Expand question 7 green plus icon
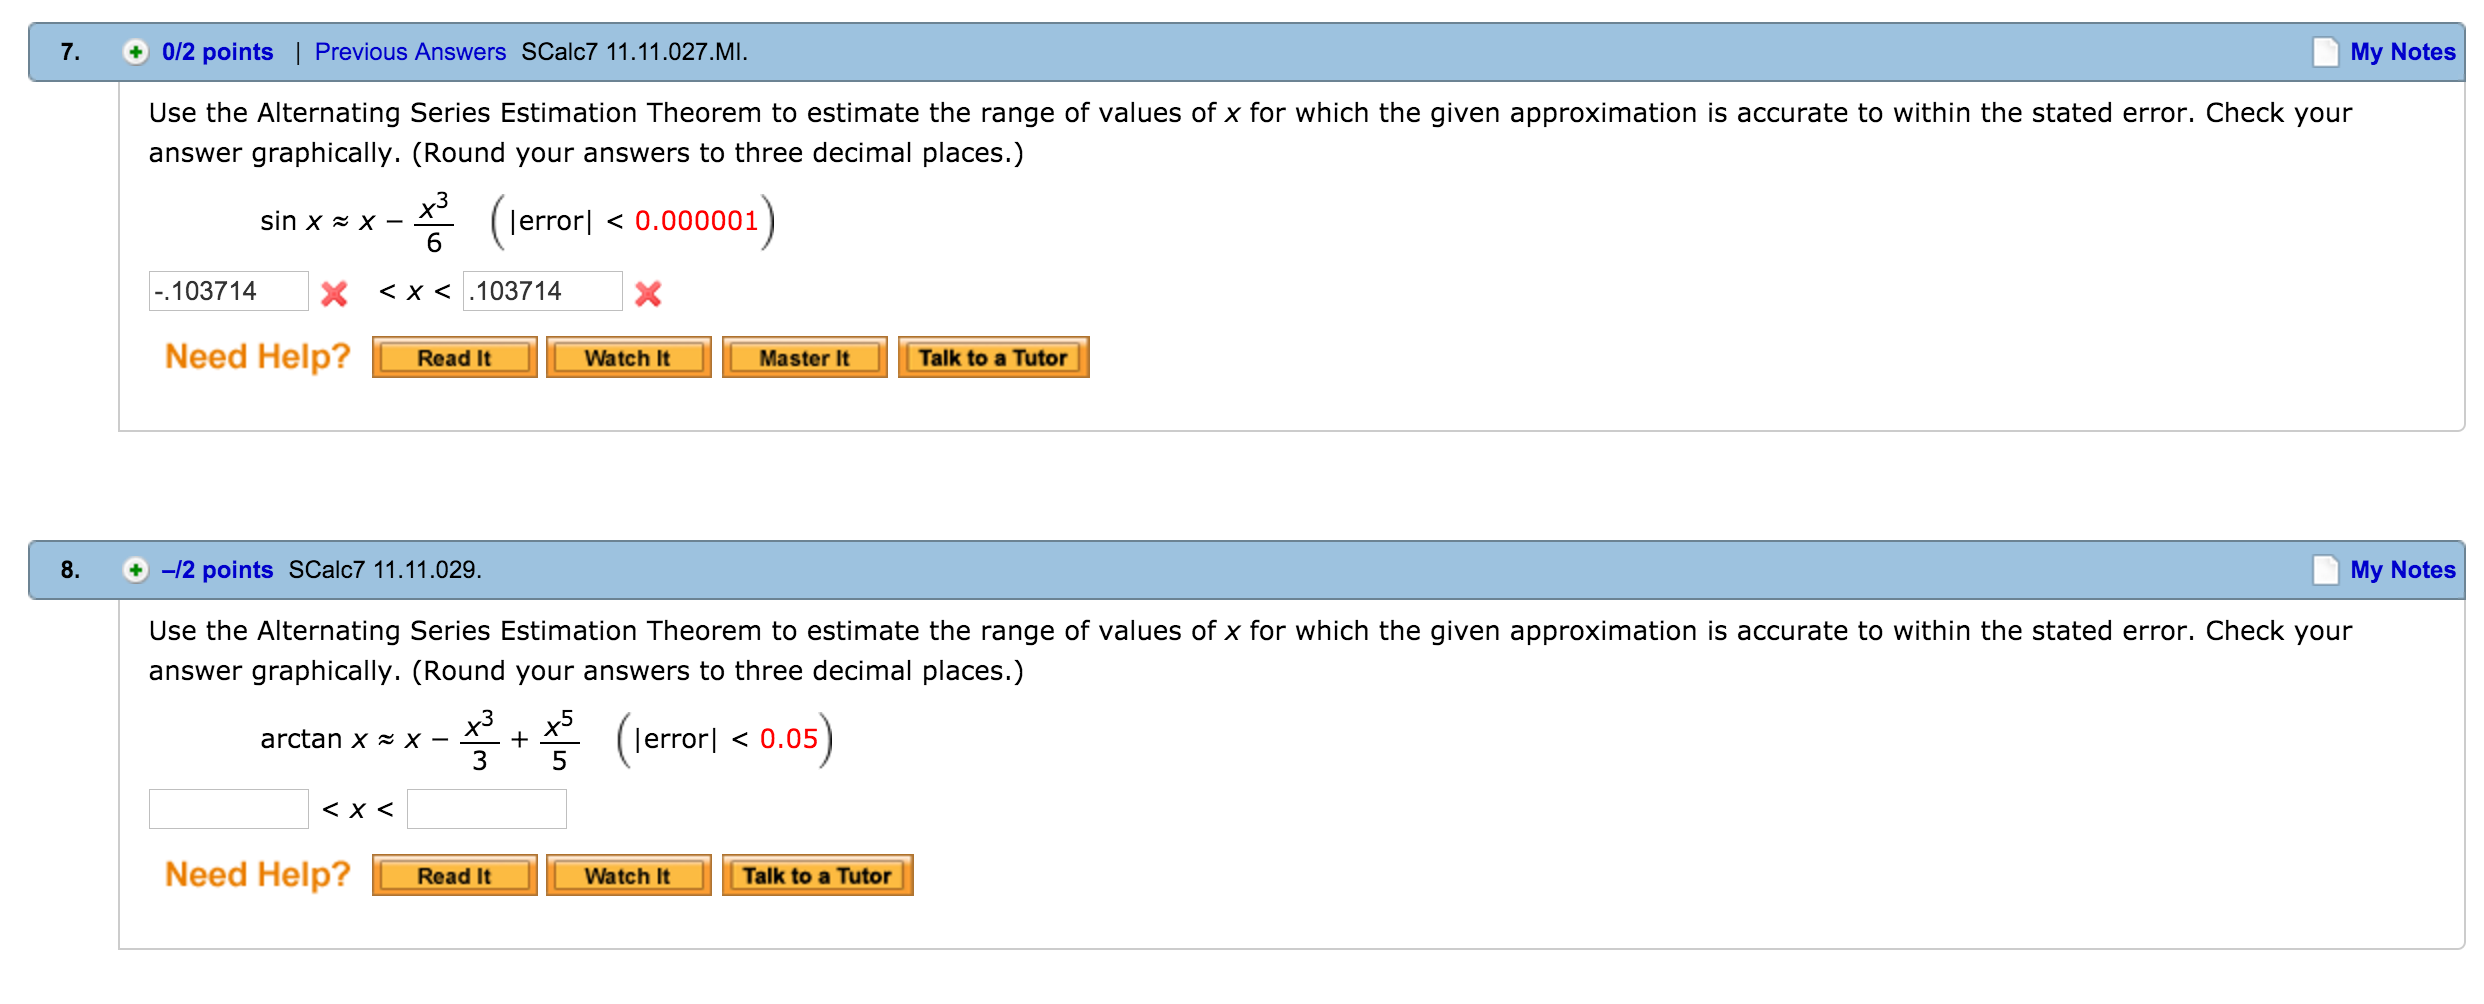Screen dimensions: 2484x1004 pyautogui.click(x=135, y=52)
